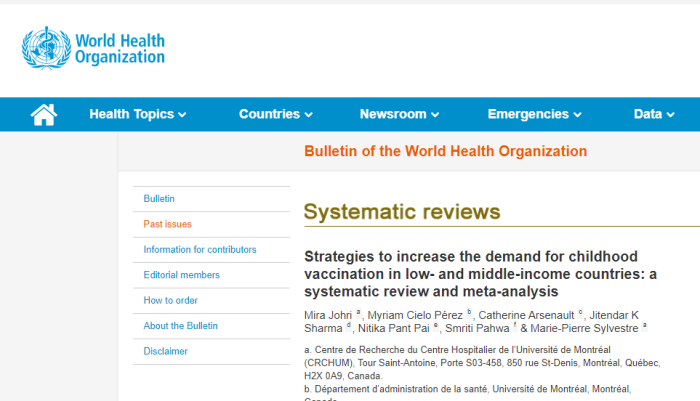
Task: Click author name Catherine Arsenault
Action: click(526, 315)
